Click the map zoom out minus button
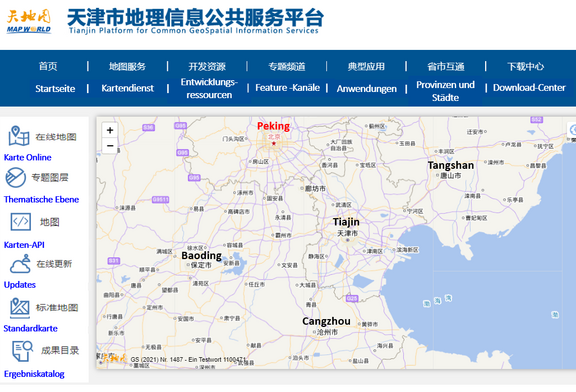The height and width of the screenshot is (392, 576). click(110, 146)
